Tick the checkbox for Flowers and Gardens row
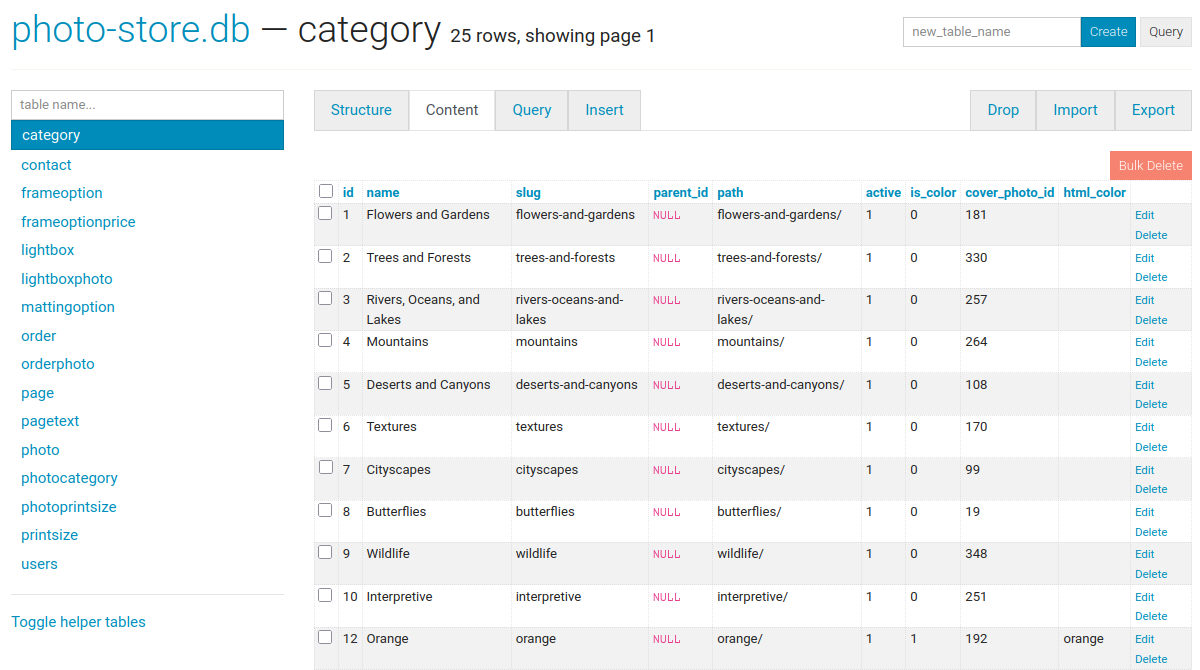Screen dimensions: 1200x670 (325, 213)
